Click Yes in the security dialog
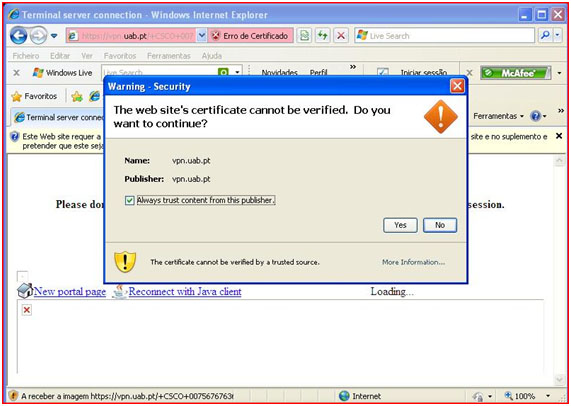Viewport: 571px width, 406px height. click(400, 225)
